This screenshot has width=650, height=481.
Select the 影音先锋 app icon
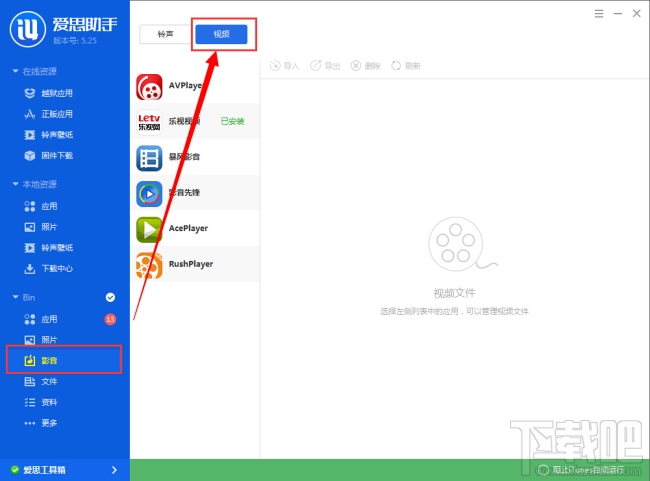pyautogui.click(x=149, y=194)
